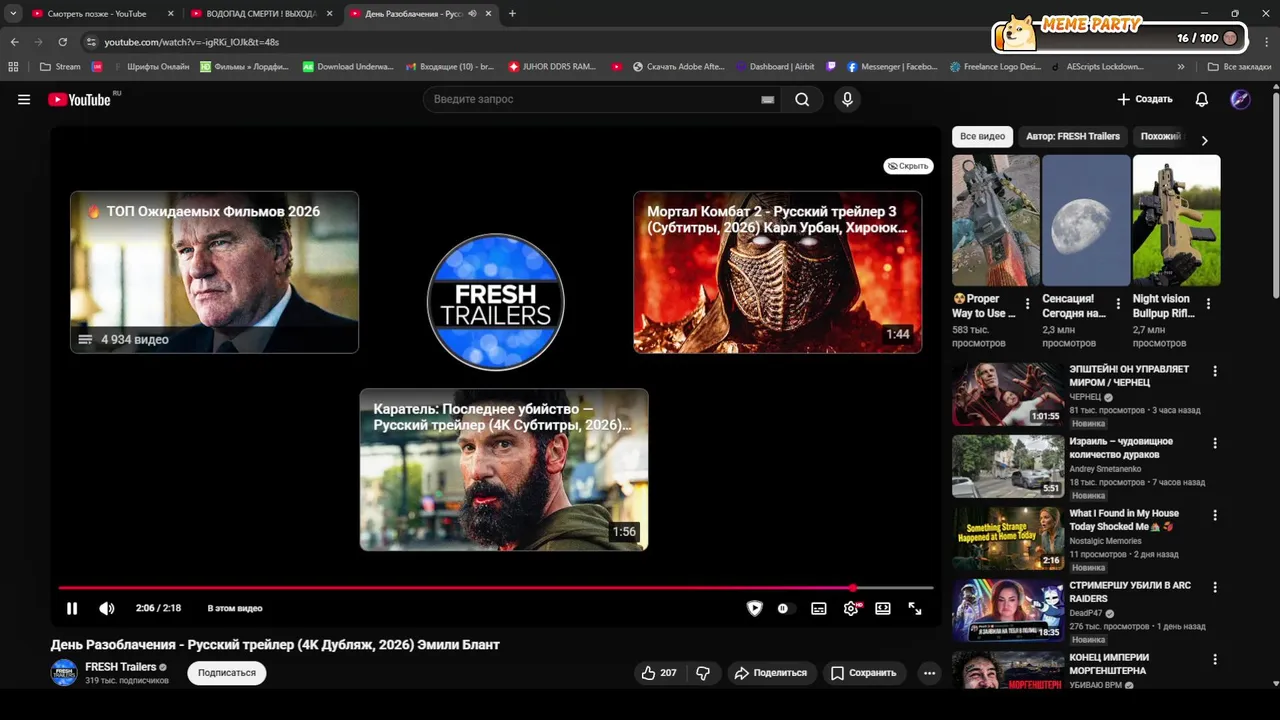Click the shield ad-block player icon
The width and height of the screenshot is (1280, 720).
point(755,608)
